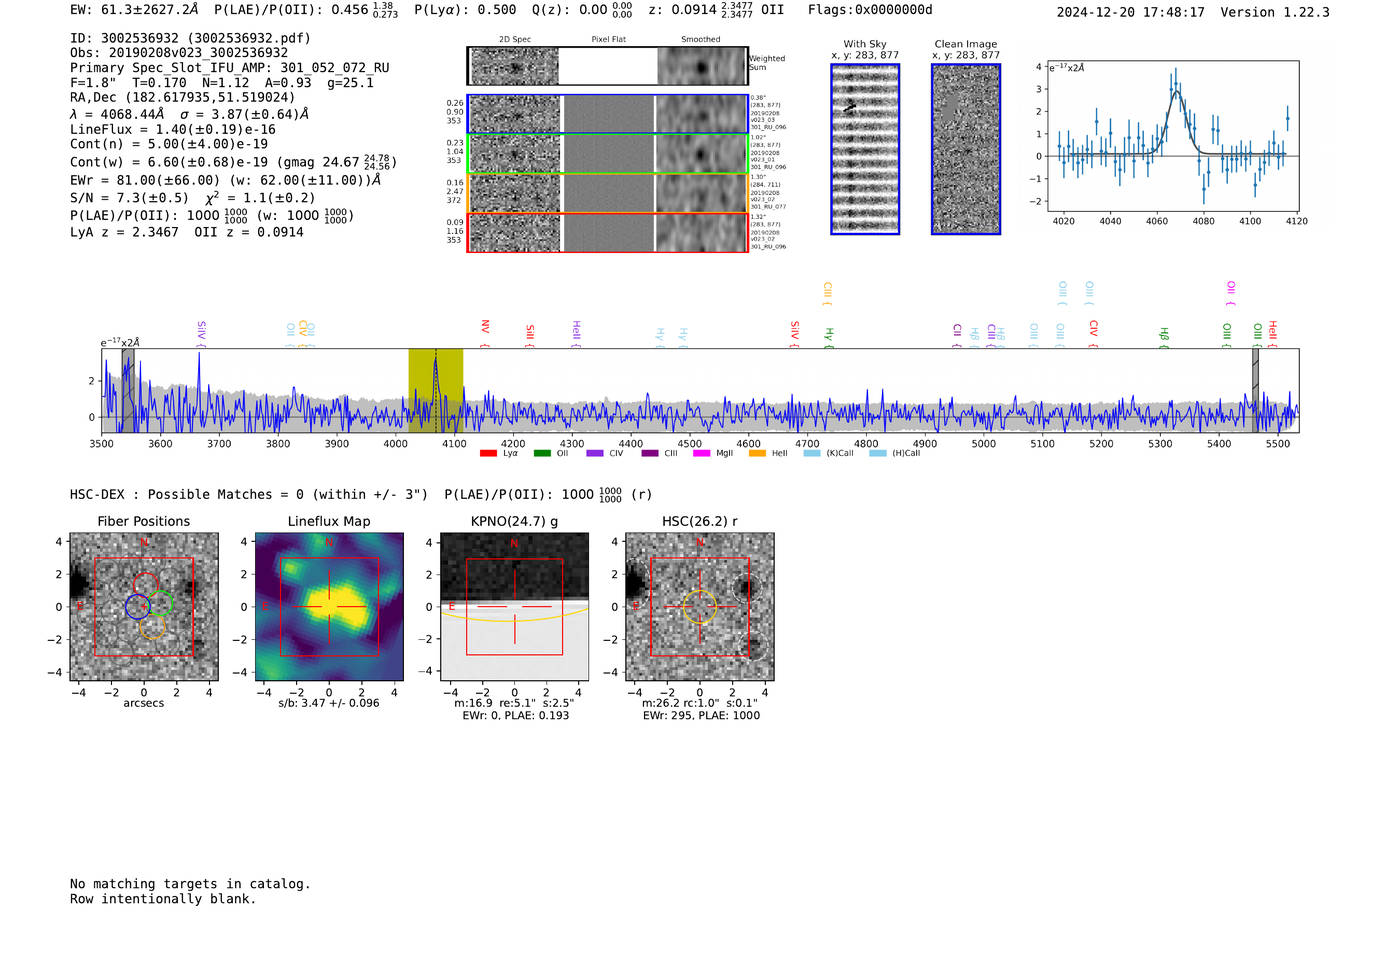Select the m:16.9 re:5.1" s:2.5" caption

click(514, 703)
